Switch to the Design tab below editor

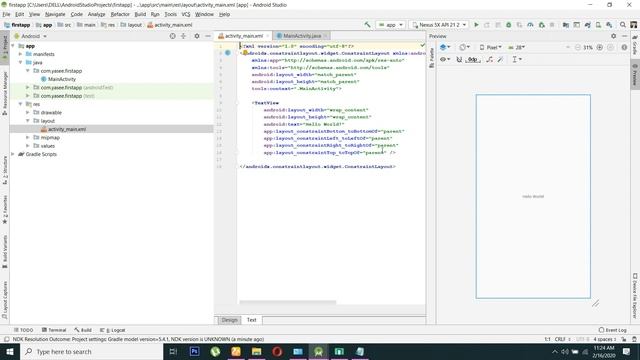click(229, 320)
